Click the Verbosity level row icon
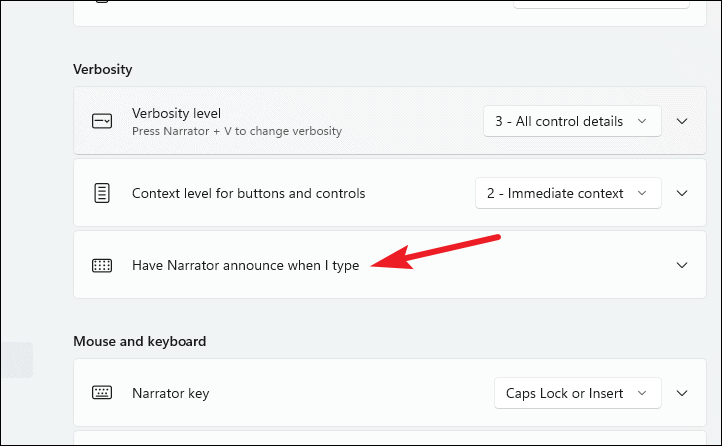The image size is (722, 446). (102, 122)
